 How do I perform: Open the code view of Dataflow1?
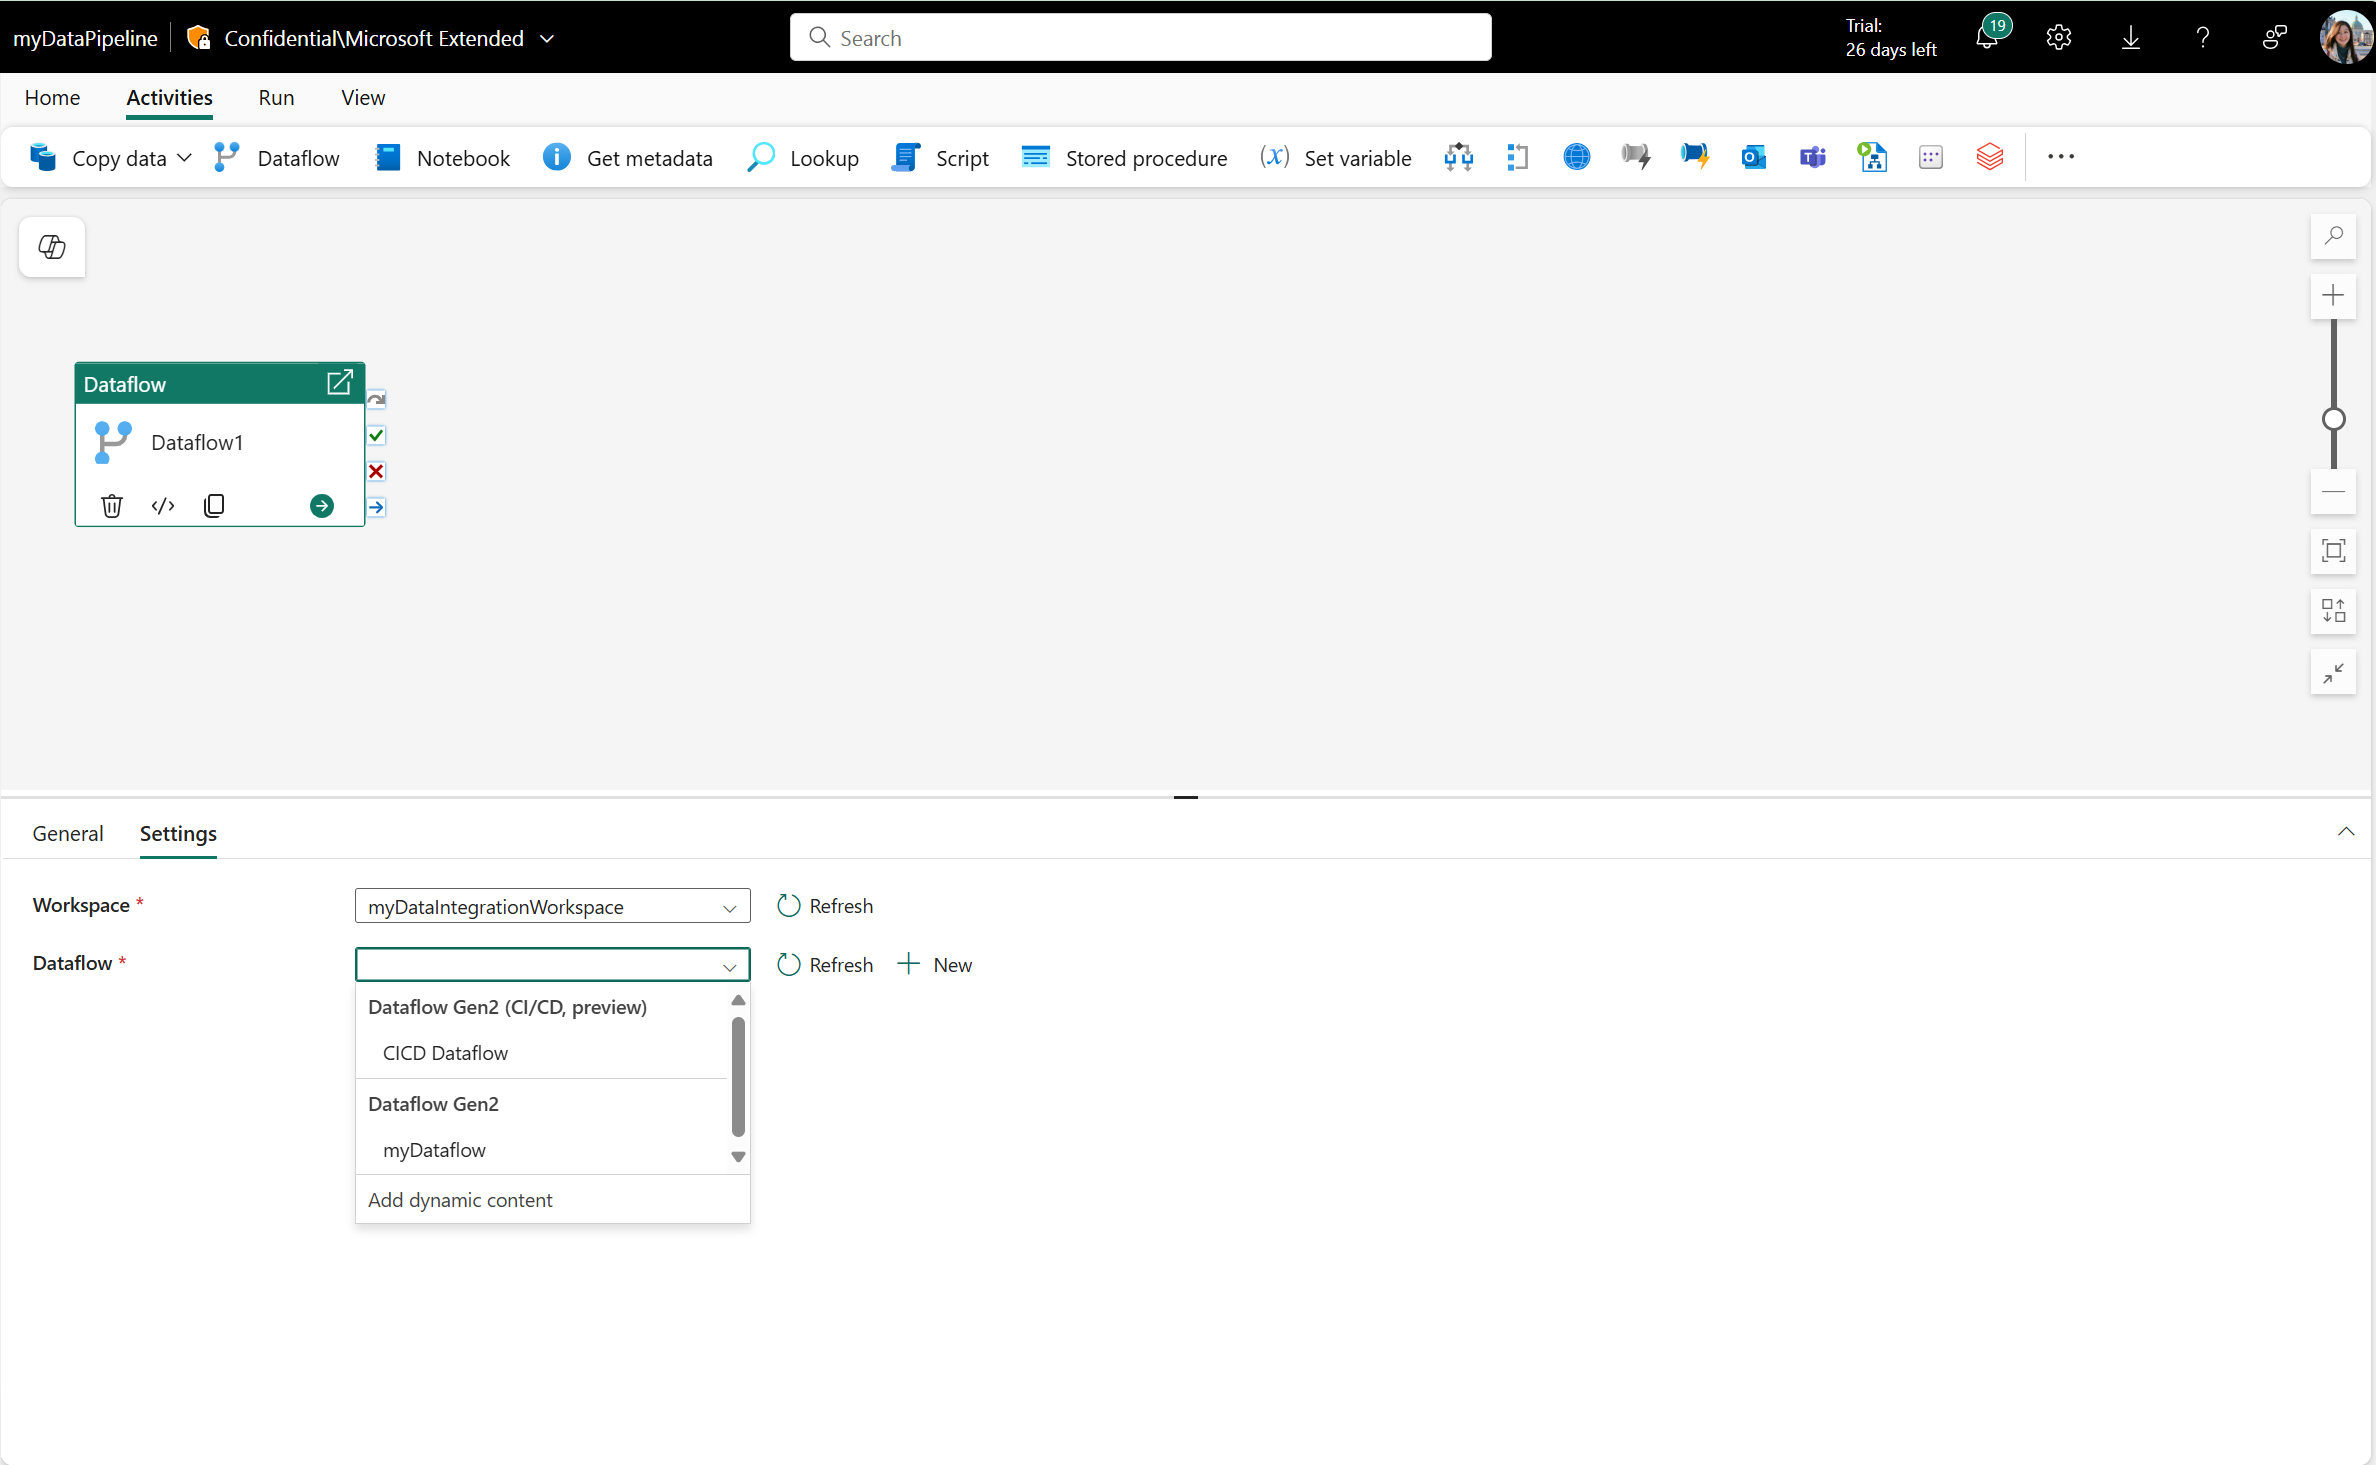162,505
